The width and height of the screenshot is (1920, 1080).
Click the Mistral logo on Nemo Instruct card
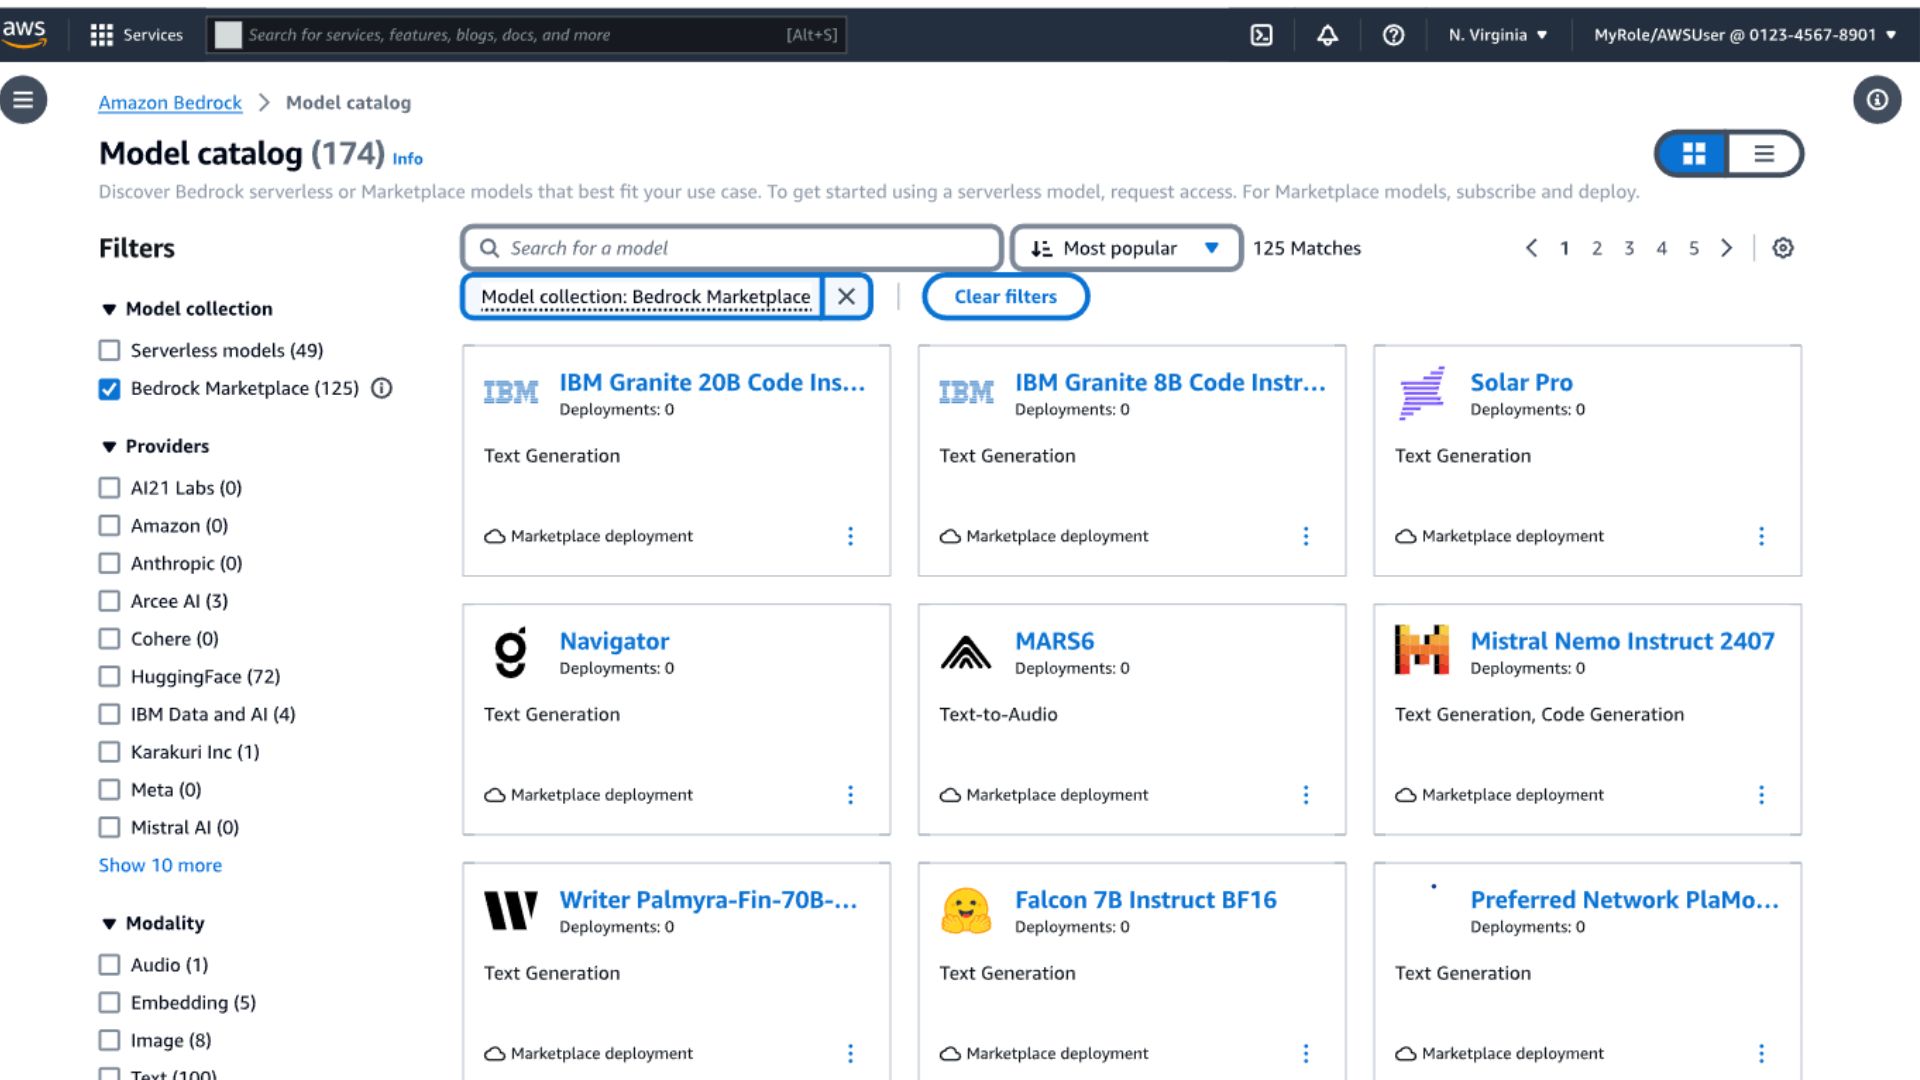pyautogui.click(x=1421, y=650)
